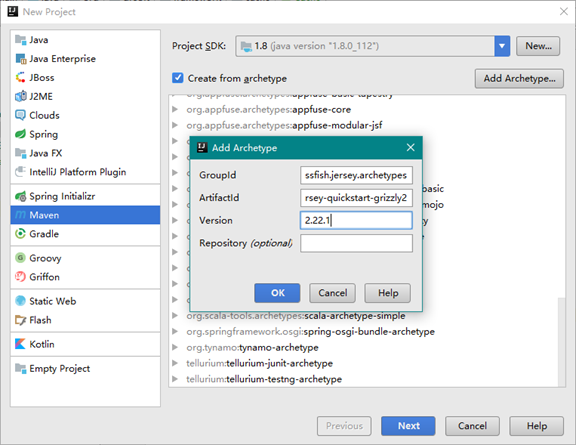Viewport: 576px width, 445px height.
Task: Click Next in New Project
Action: click(x=408, y=426)
